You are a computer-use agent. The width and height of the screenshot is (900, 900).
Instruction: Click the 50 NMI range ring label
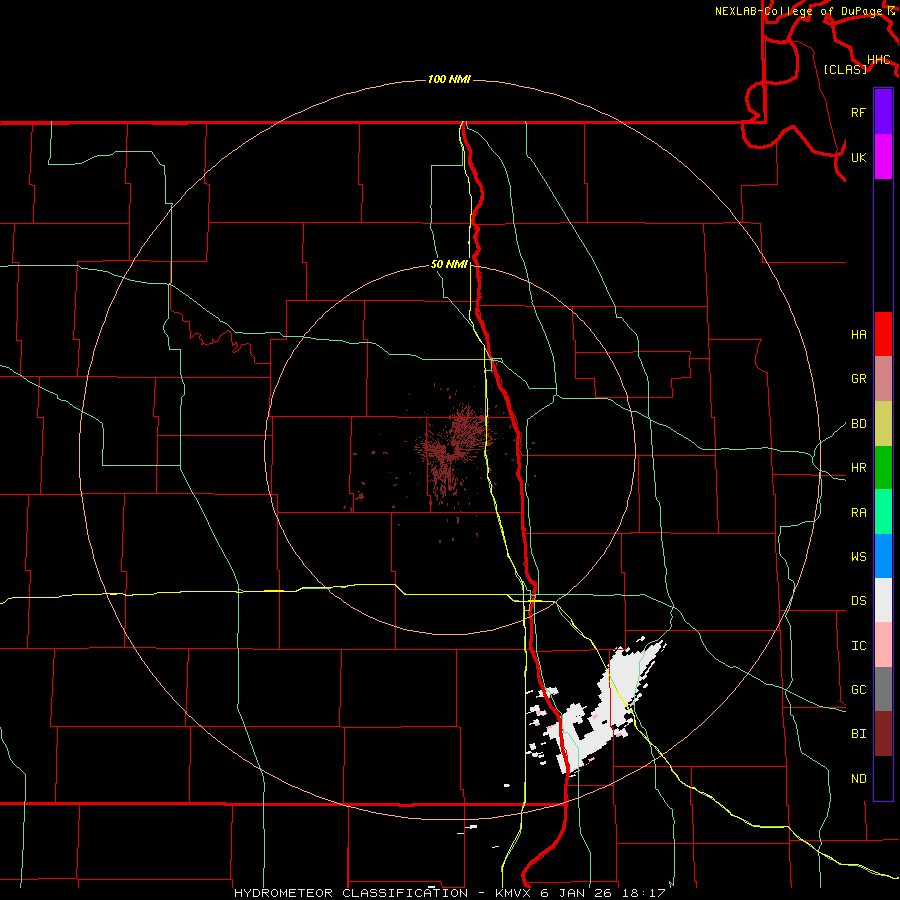[x=449, y=264]
